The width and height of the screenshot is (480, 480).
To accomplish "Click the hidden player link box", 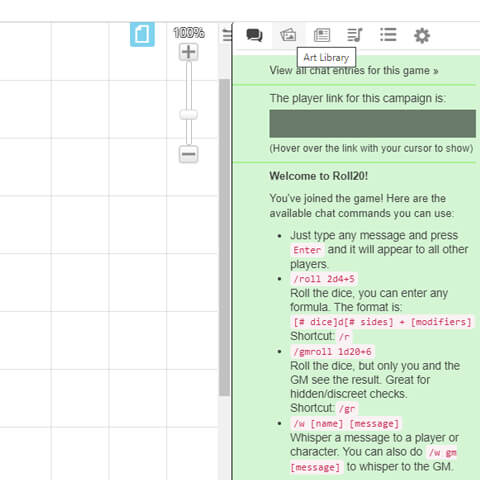I will 373,124.
